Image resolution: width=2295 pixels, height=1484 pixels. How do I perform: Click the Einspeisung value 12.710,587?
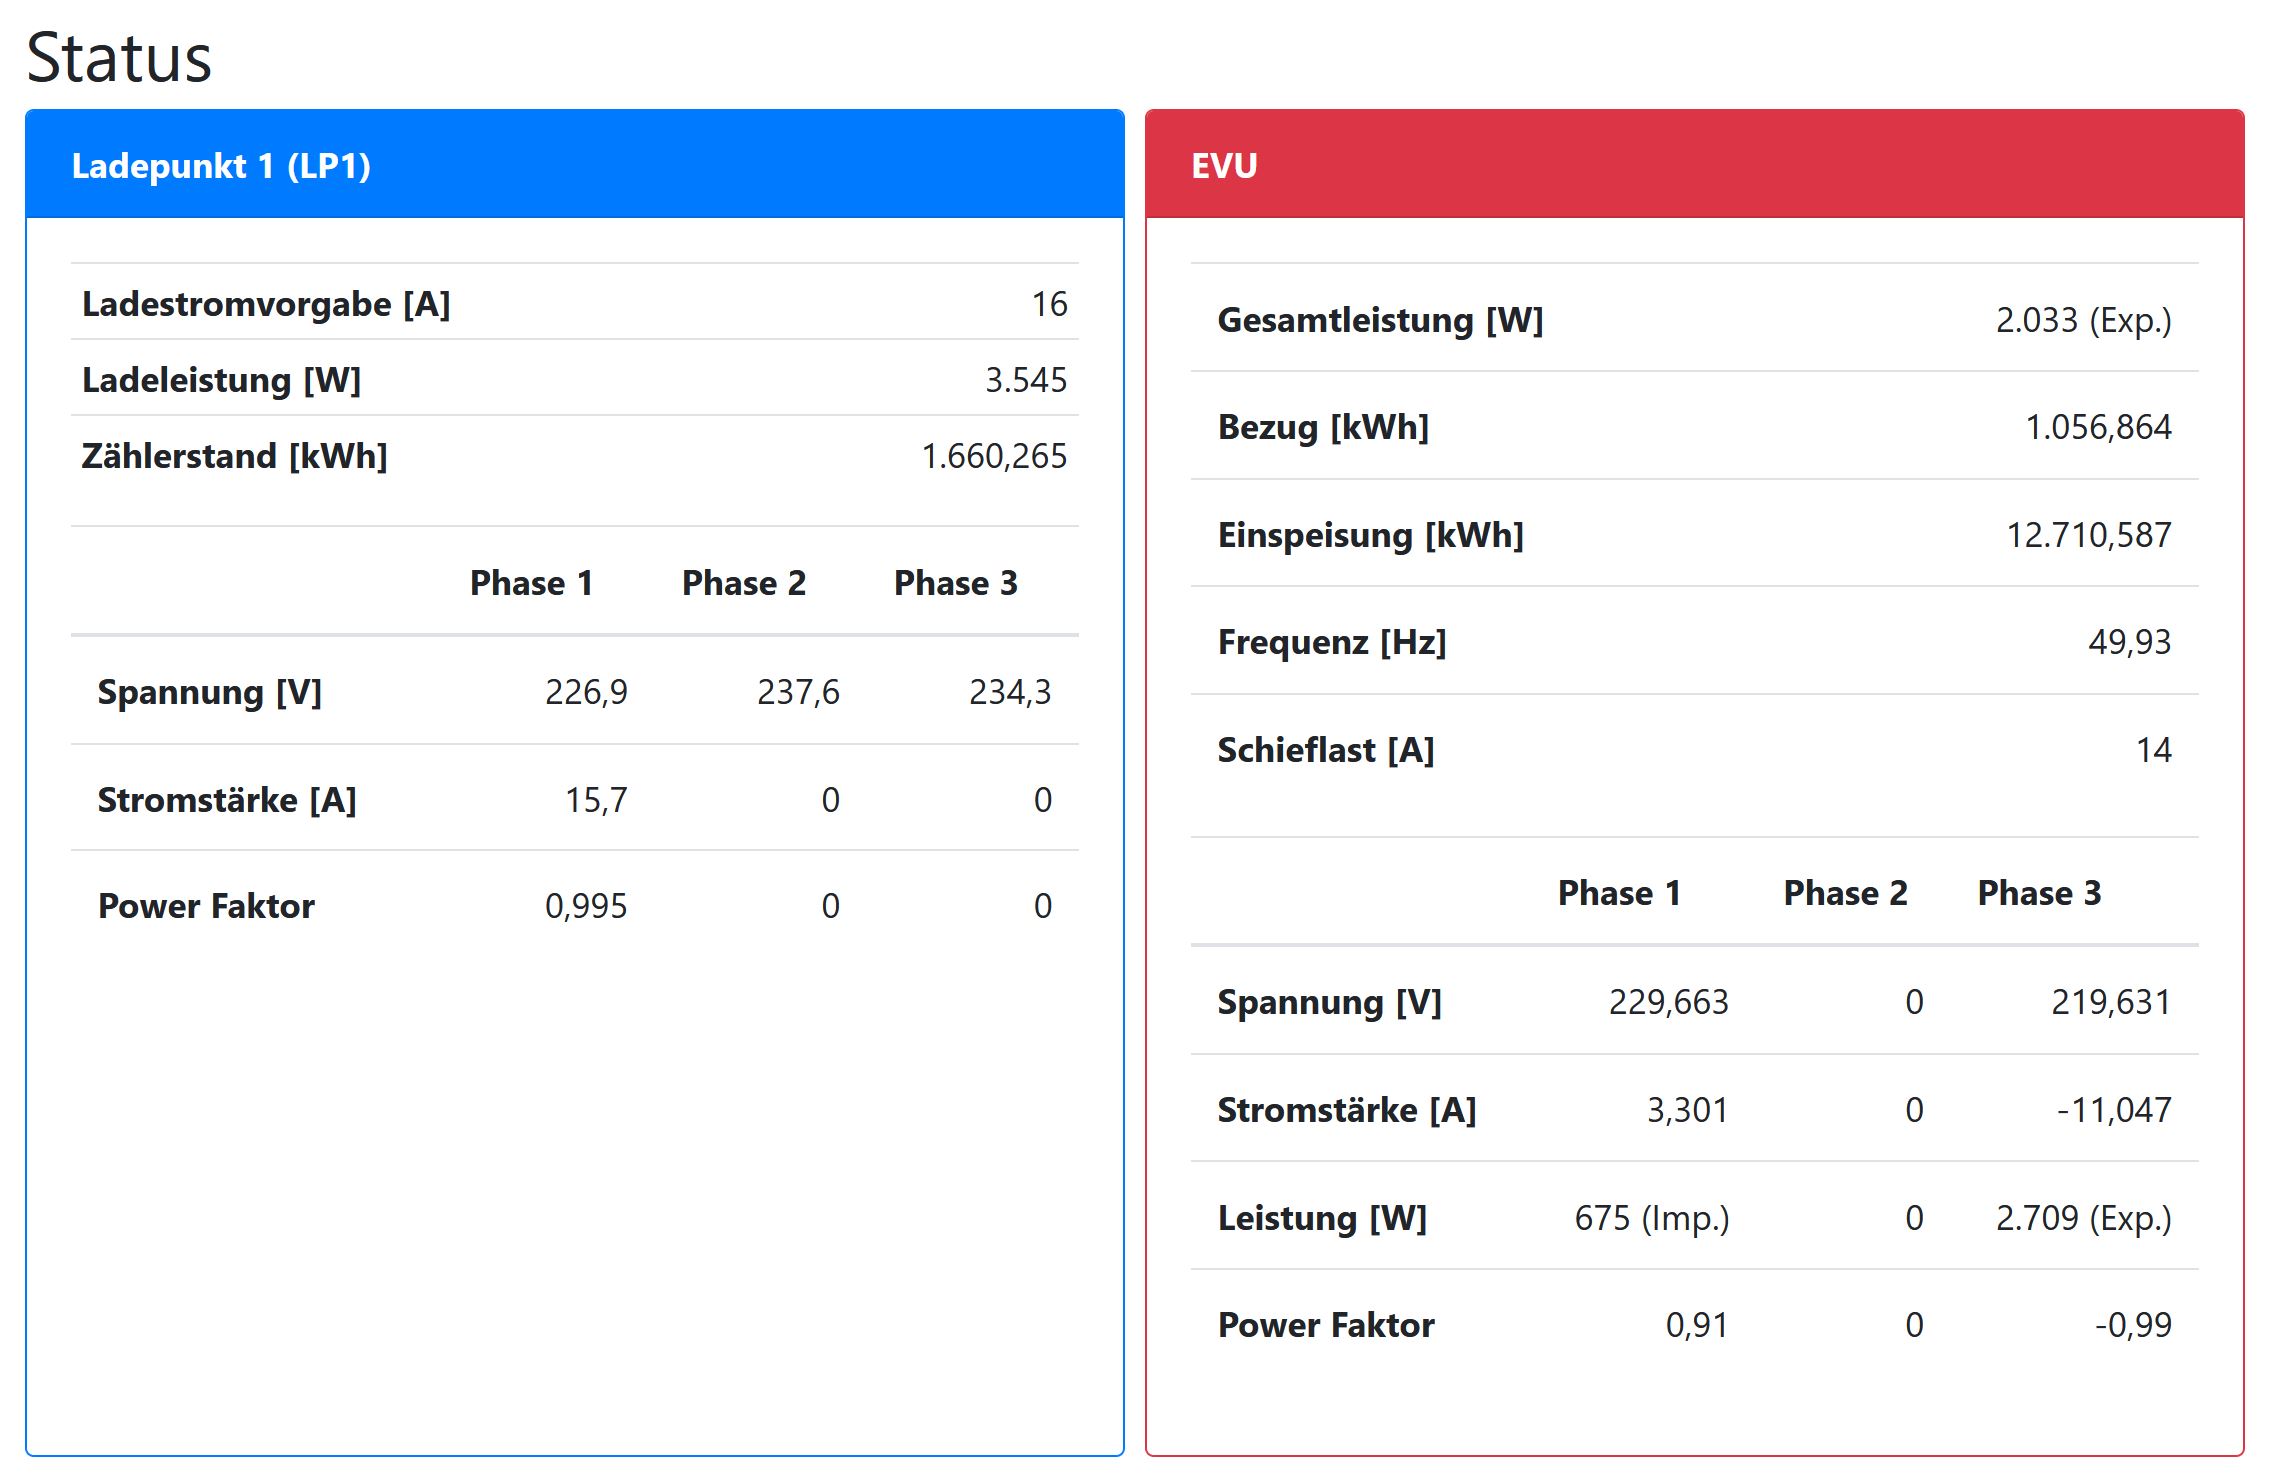pos(2088,535)
